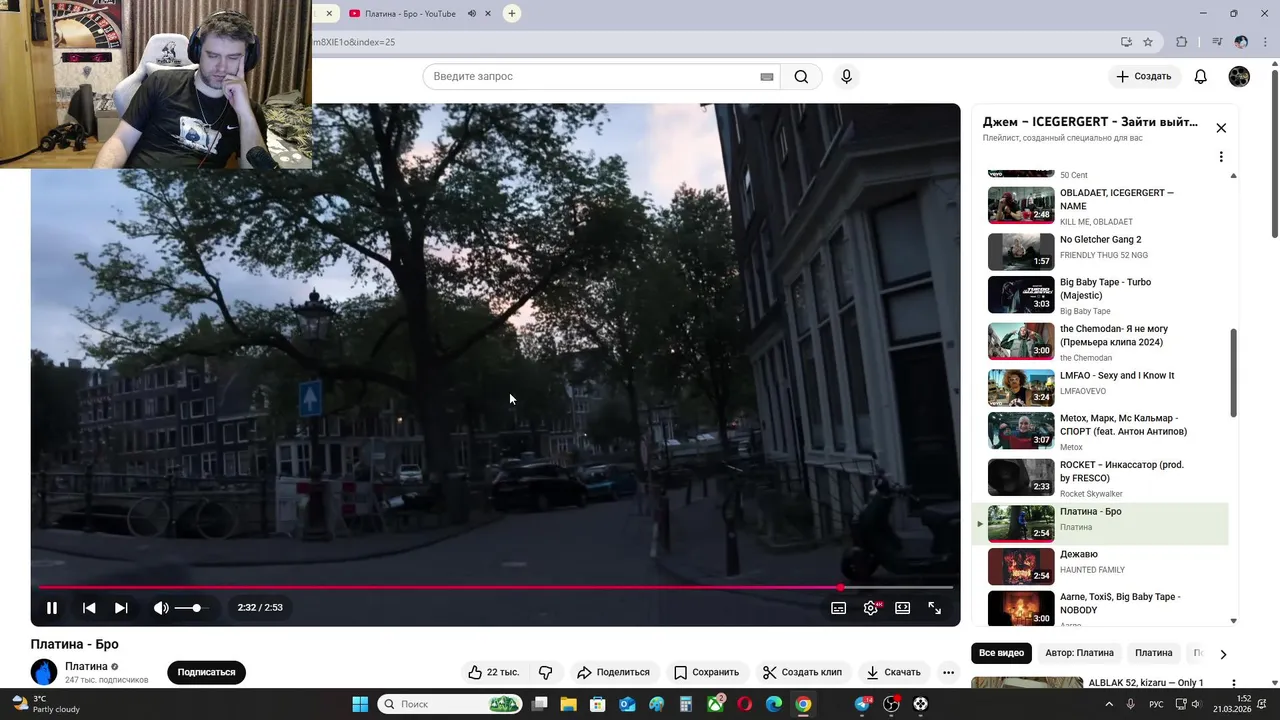Select the Автор: Платина filter chip
Image resolution: width=1280 pixels, height=720 pixels.
point(1079,653)
